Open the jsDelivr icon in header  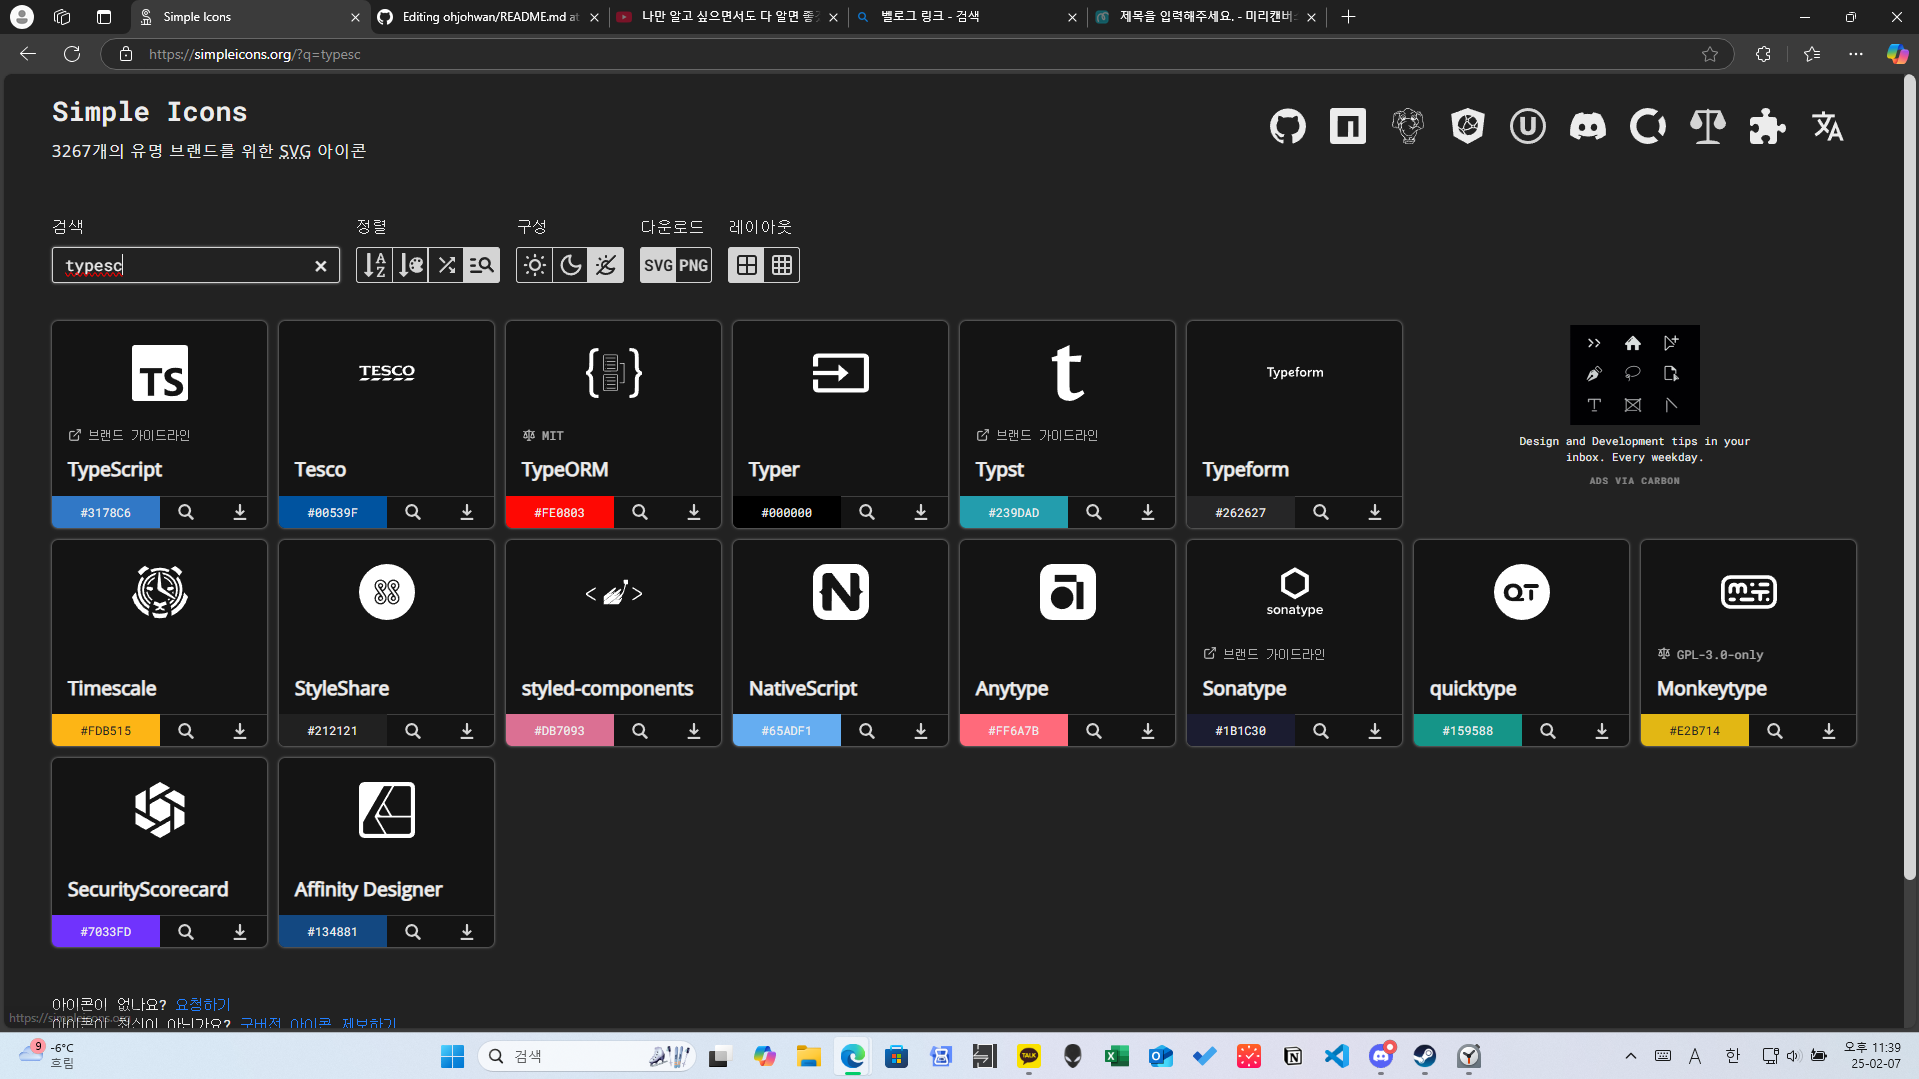1468,126
